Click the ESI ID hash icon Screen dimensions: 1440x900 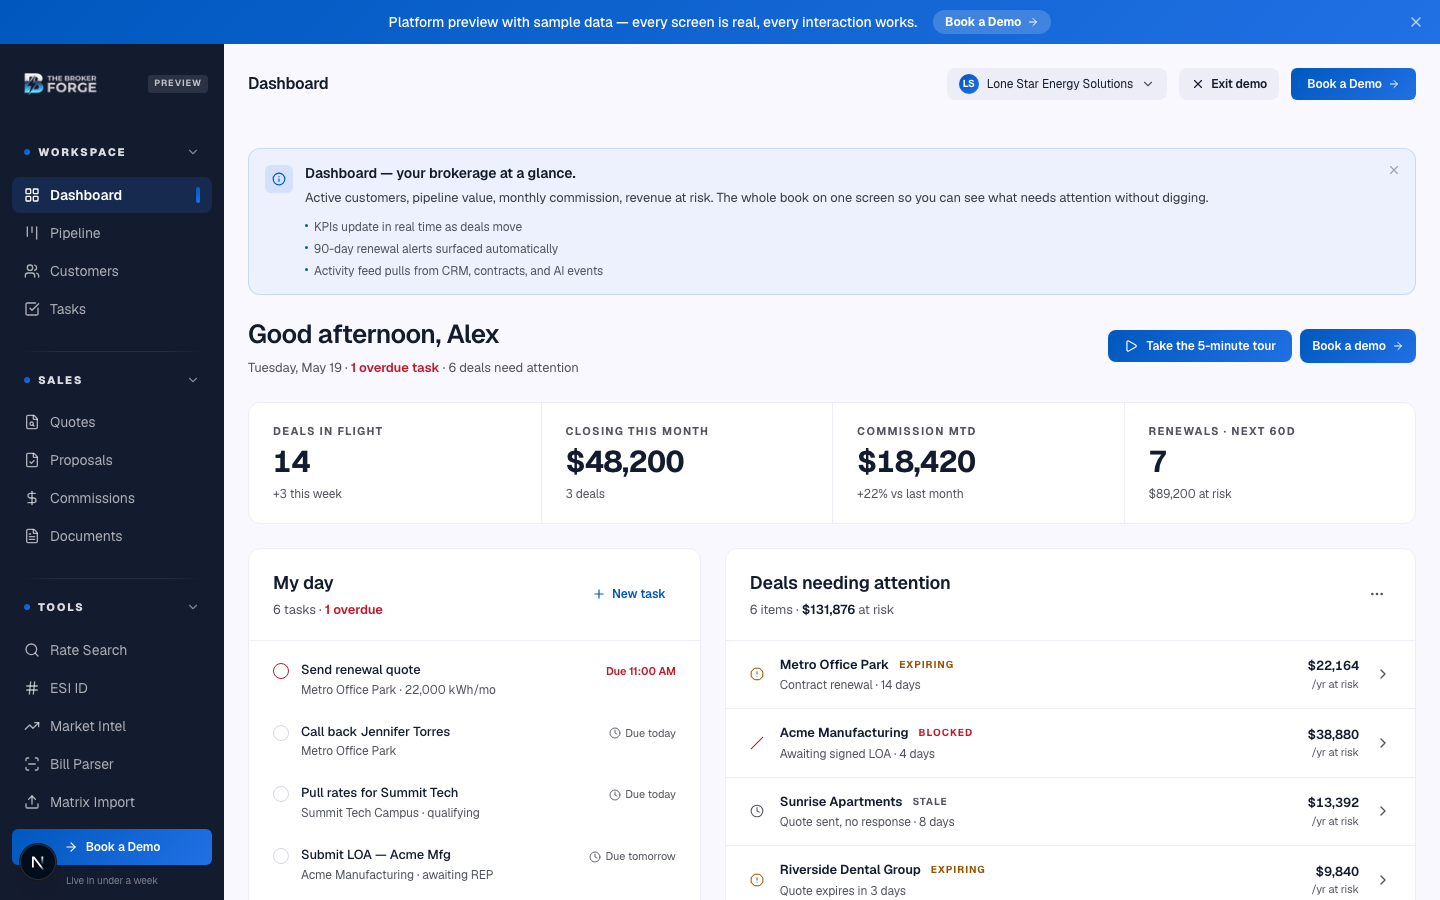click(32, 688)
